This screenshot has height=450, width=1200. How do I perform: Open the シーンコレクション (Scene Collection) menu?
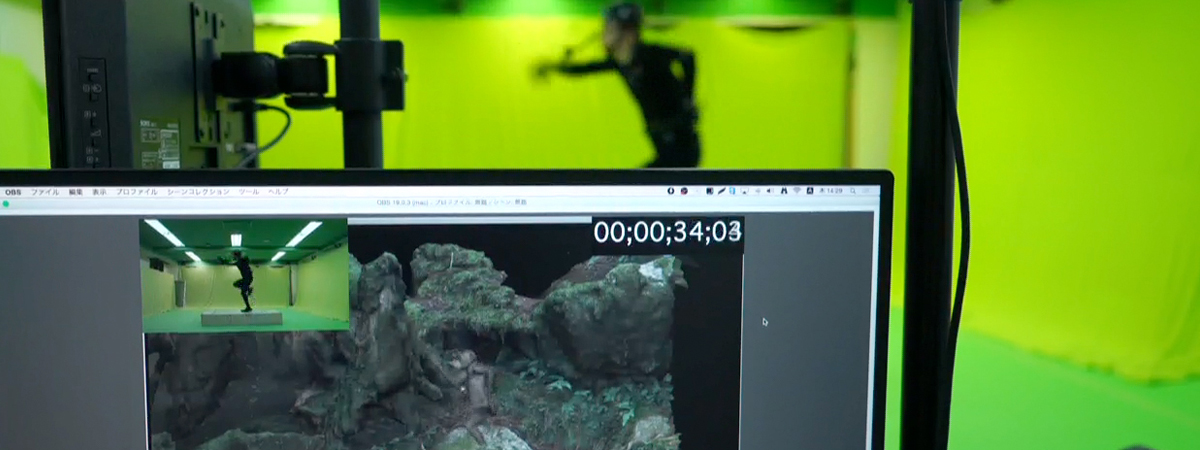(x=198, y=191)
